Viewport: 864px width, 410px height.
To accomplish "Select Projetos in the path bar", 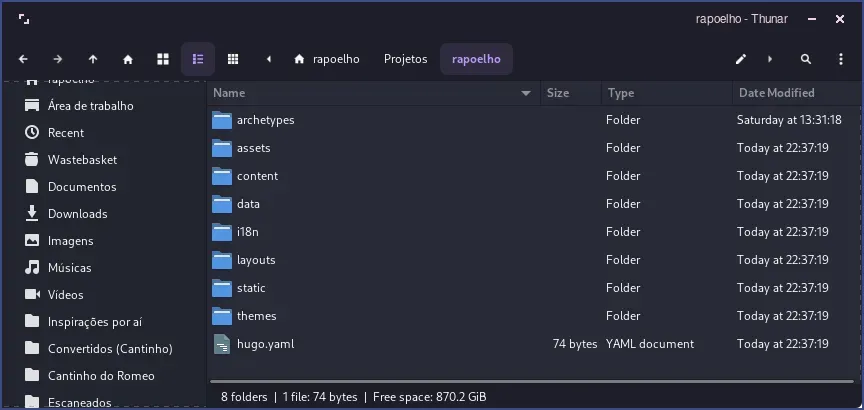I will point(405,59).
